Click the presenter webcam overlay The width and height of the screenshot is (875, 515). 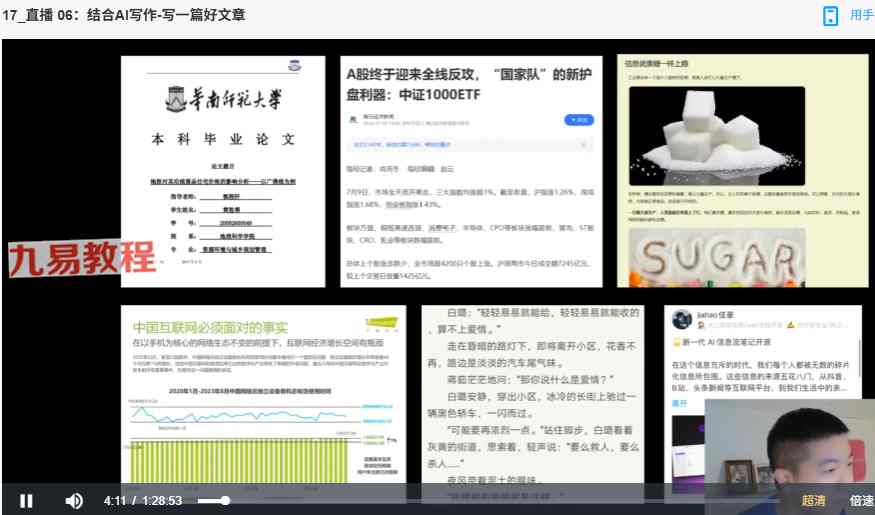pyautogui.click(x=790, y=445)
